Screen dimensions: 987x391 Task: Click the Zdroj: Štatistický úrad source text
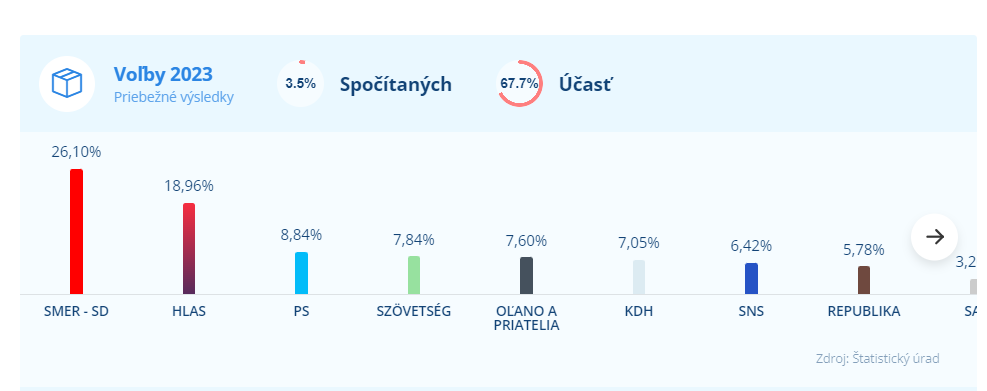pos(877,359)
